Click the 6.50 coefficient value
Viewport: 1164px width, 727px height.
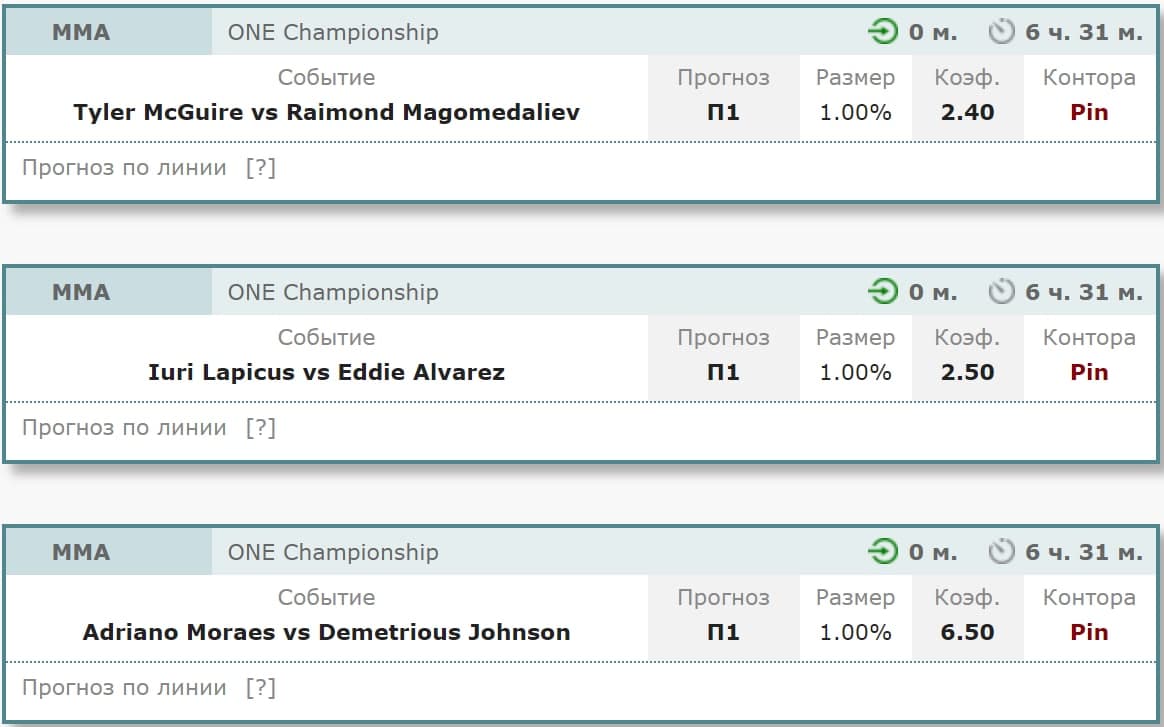tap(967, 632)
